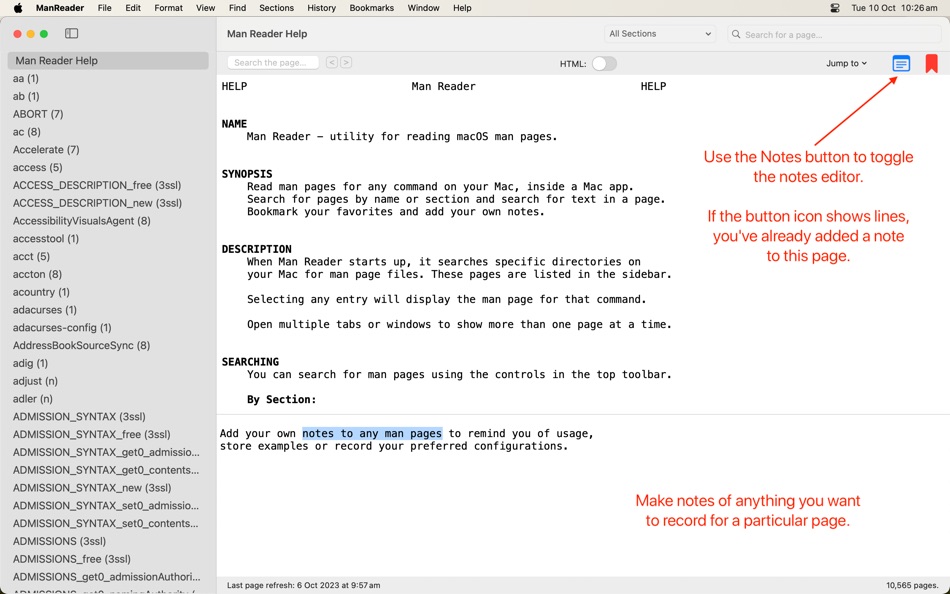Open the Apple menu
The height and width of the screenshot is (594, 950).
tap(18, 8)
